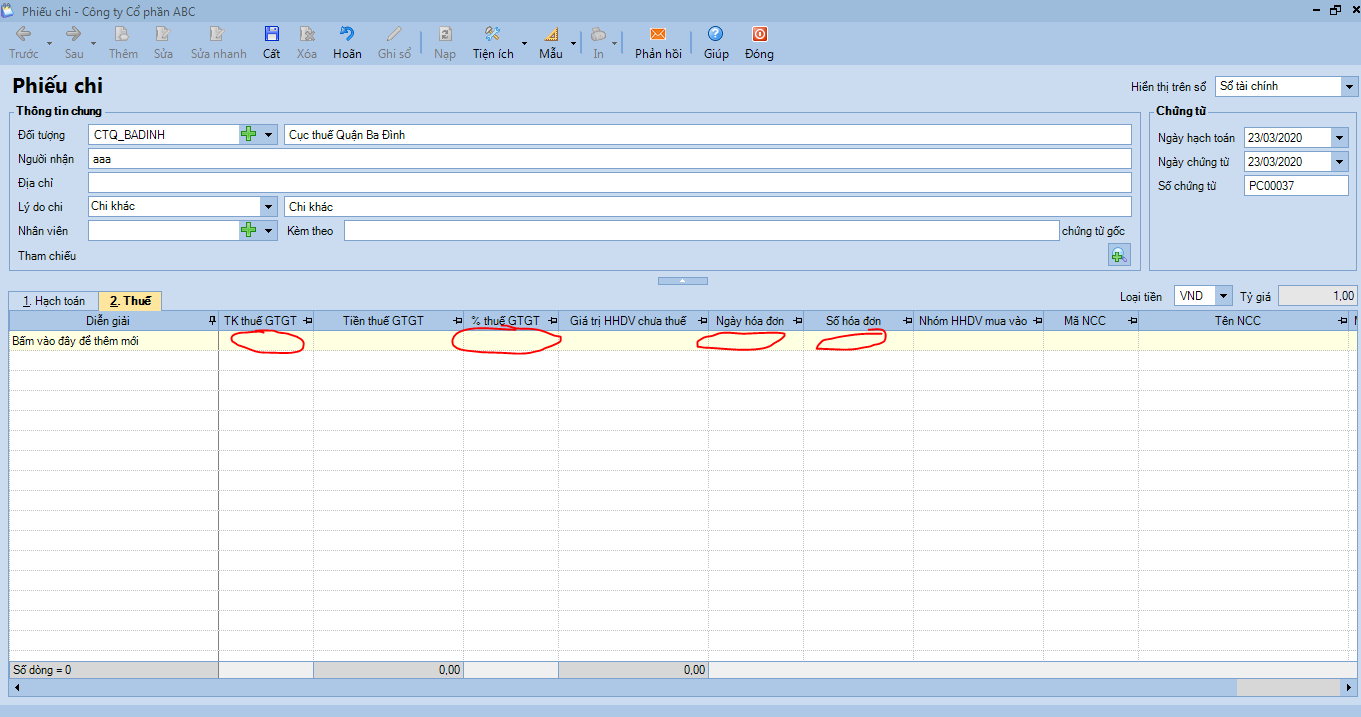Switch to the 1. Hạch toán tab

click(x=53, y=301)
